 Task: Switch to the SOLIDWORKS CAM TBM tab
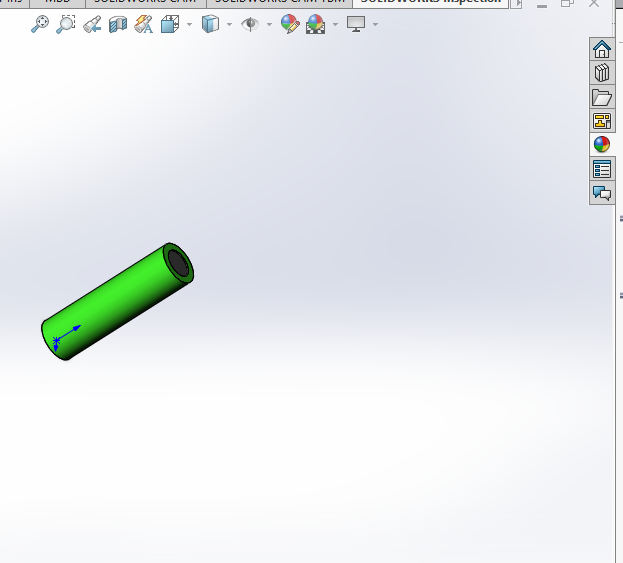point(279,2)
